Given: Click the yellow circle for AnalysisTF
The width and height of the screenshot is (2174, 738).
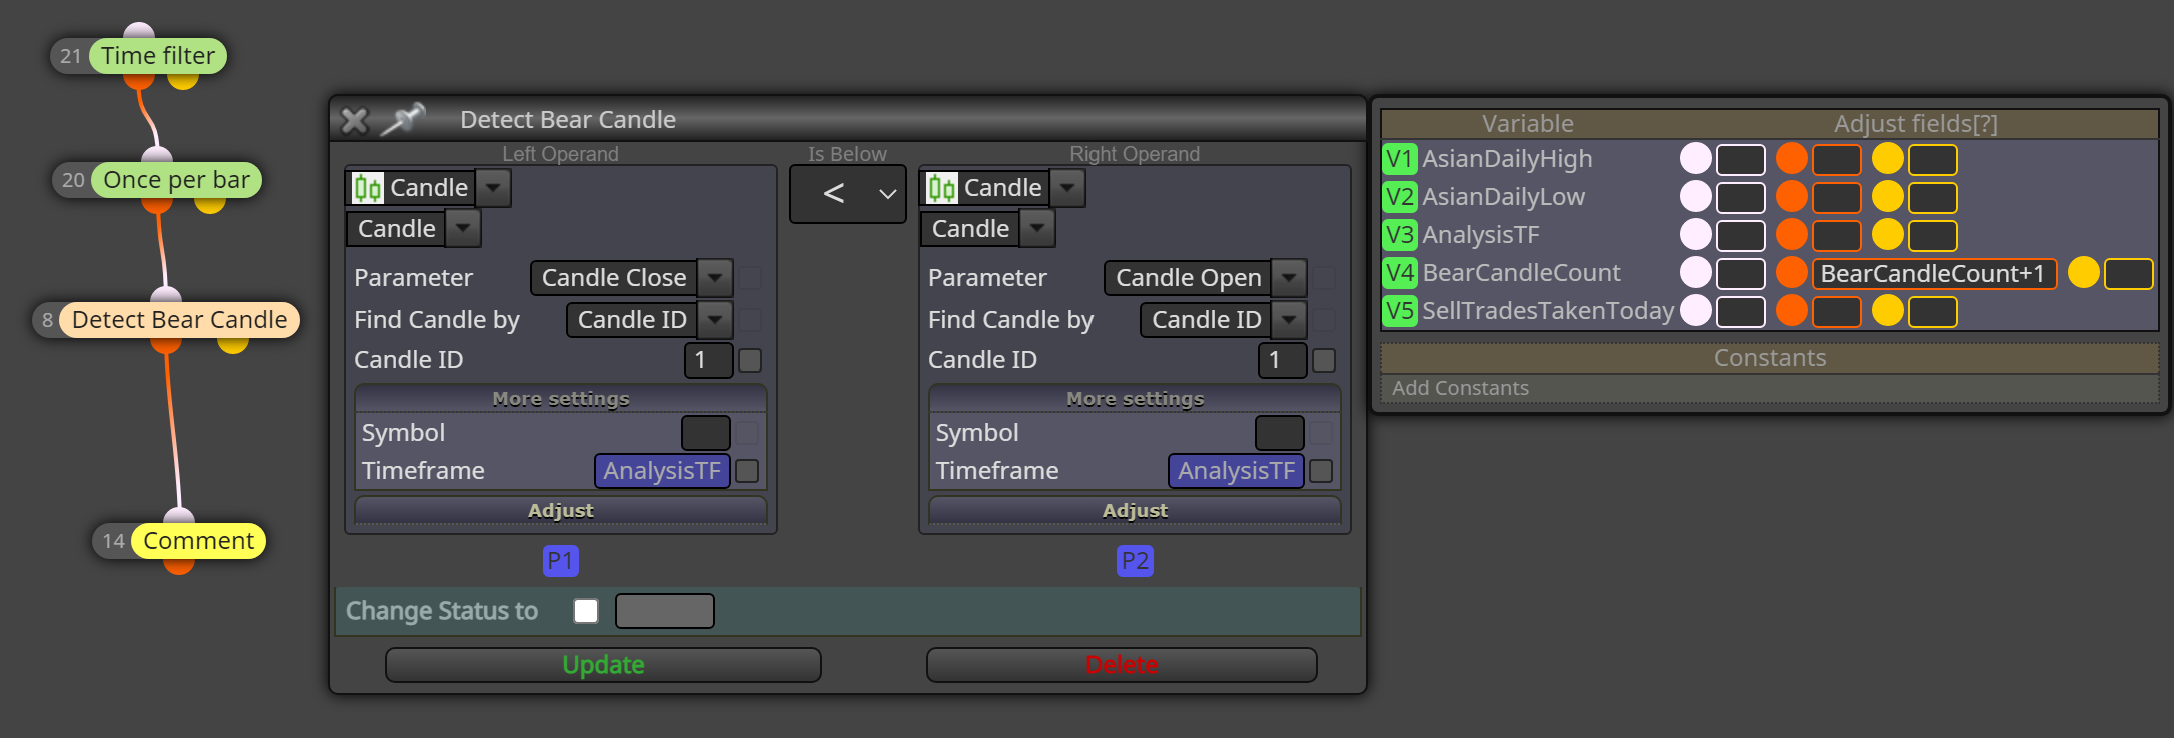Looking at the screenshot, I should coord(1888,235).
